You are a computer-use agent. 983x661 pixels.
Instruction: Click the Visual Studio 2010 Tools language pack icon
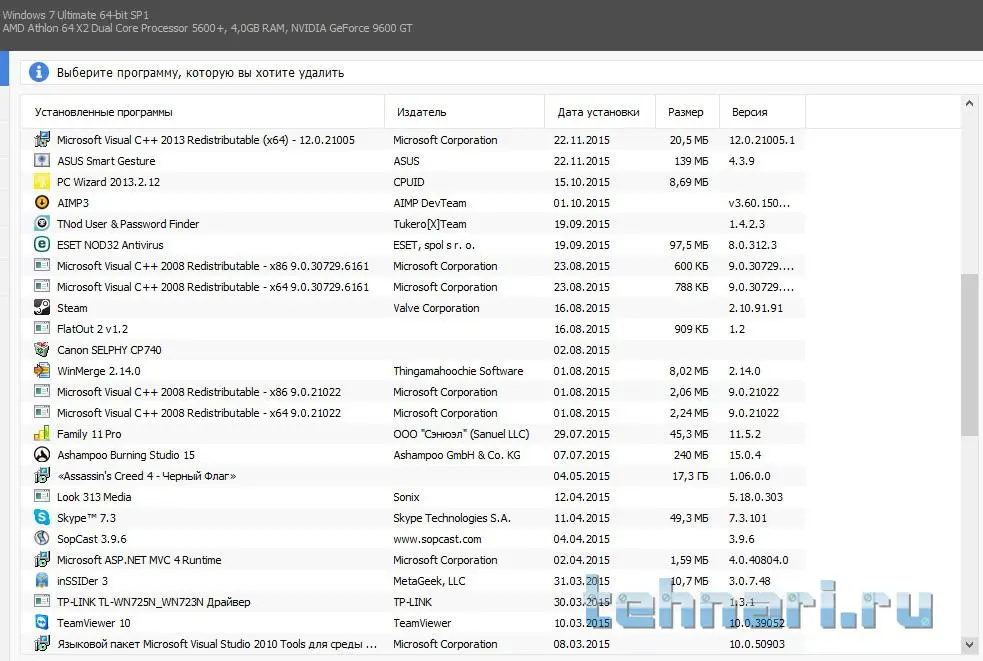[x=42, y=644]
